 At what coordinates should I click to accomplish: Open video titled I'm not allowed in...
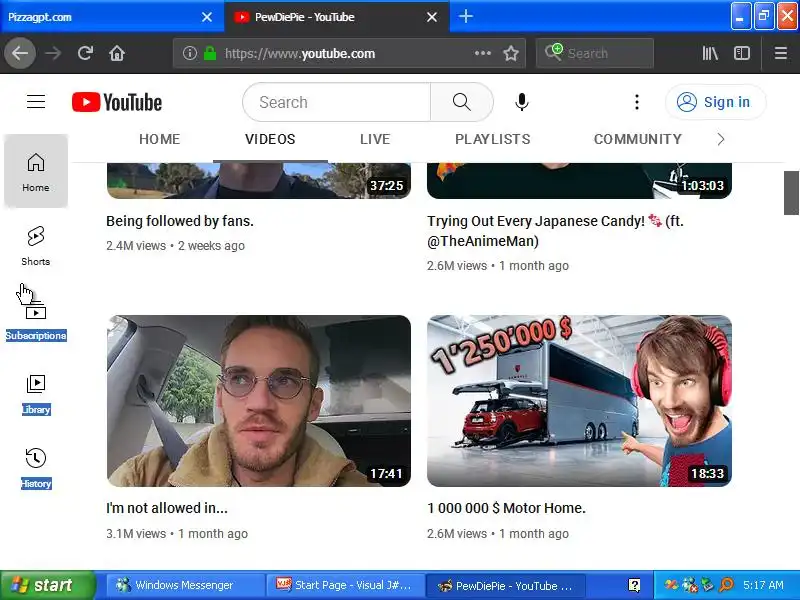coord(167,508)
